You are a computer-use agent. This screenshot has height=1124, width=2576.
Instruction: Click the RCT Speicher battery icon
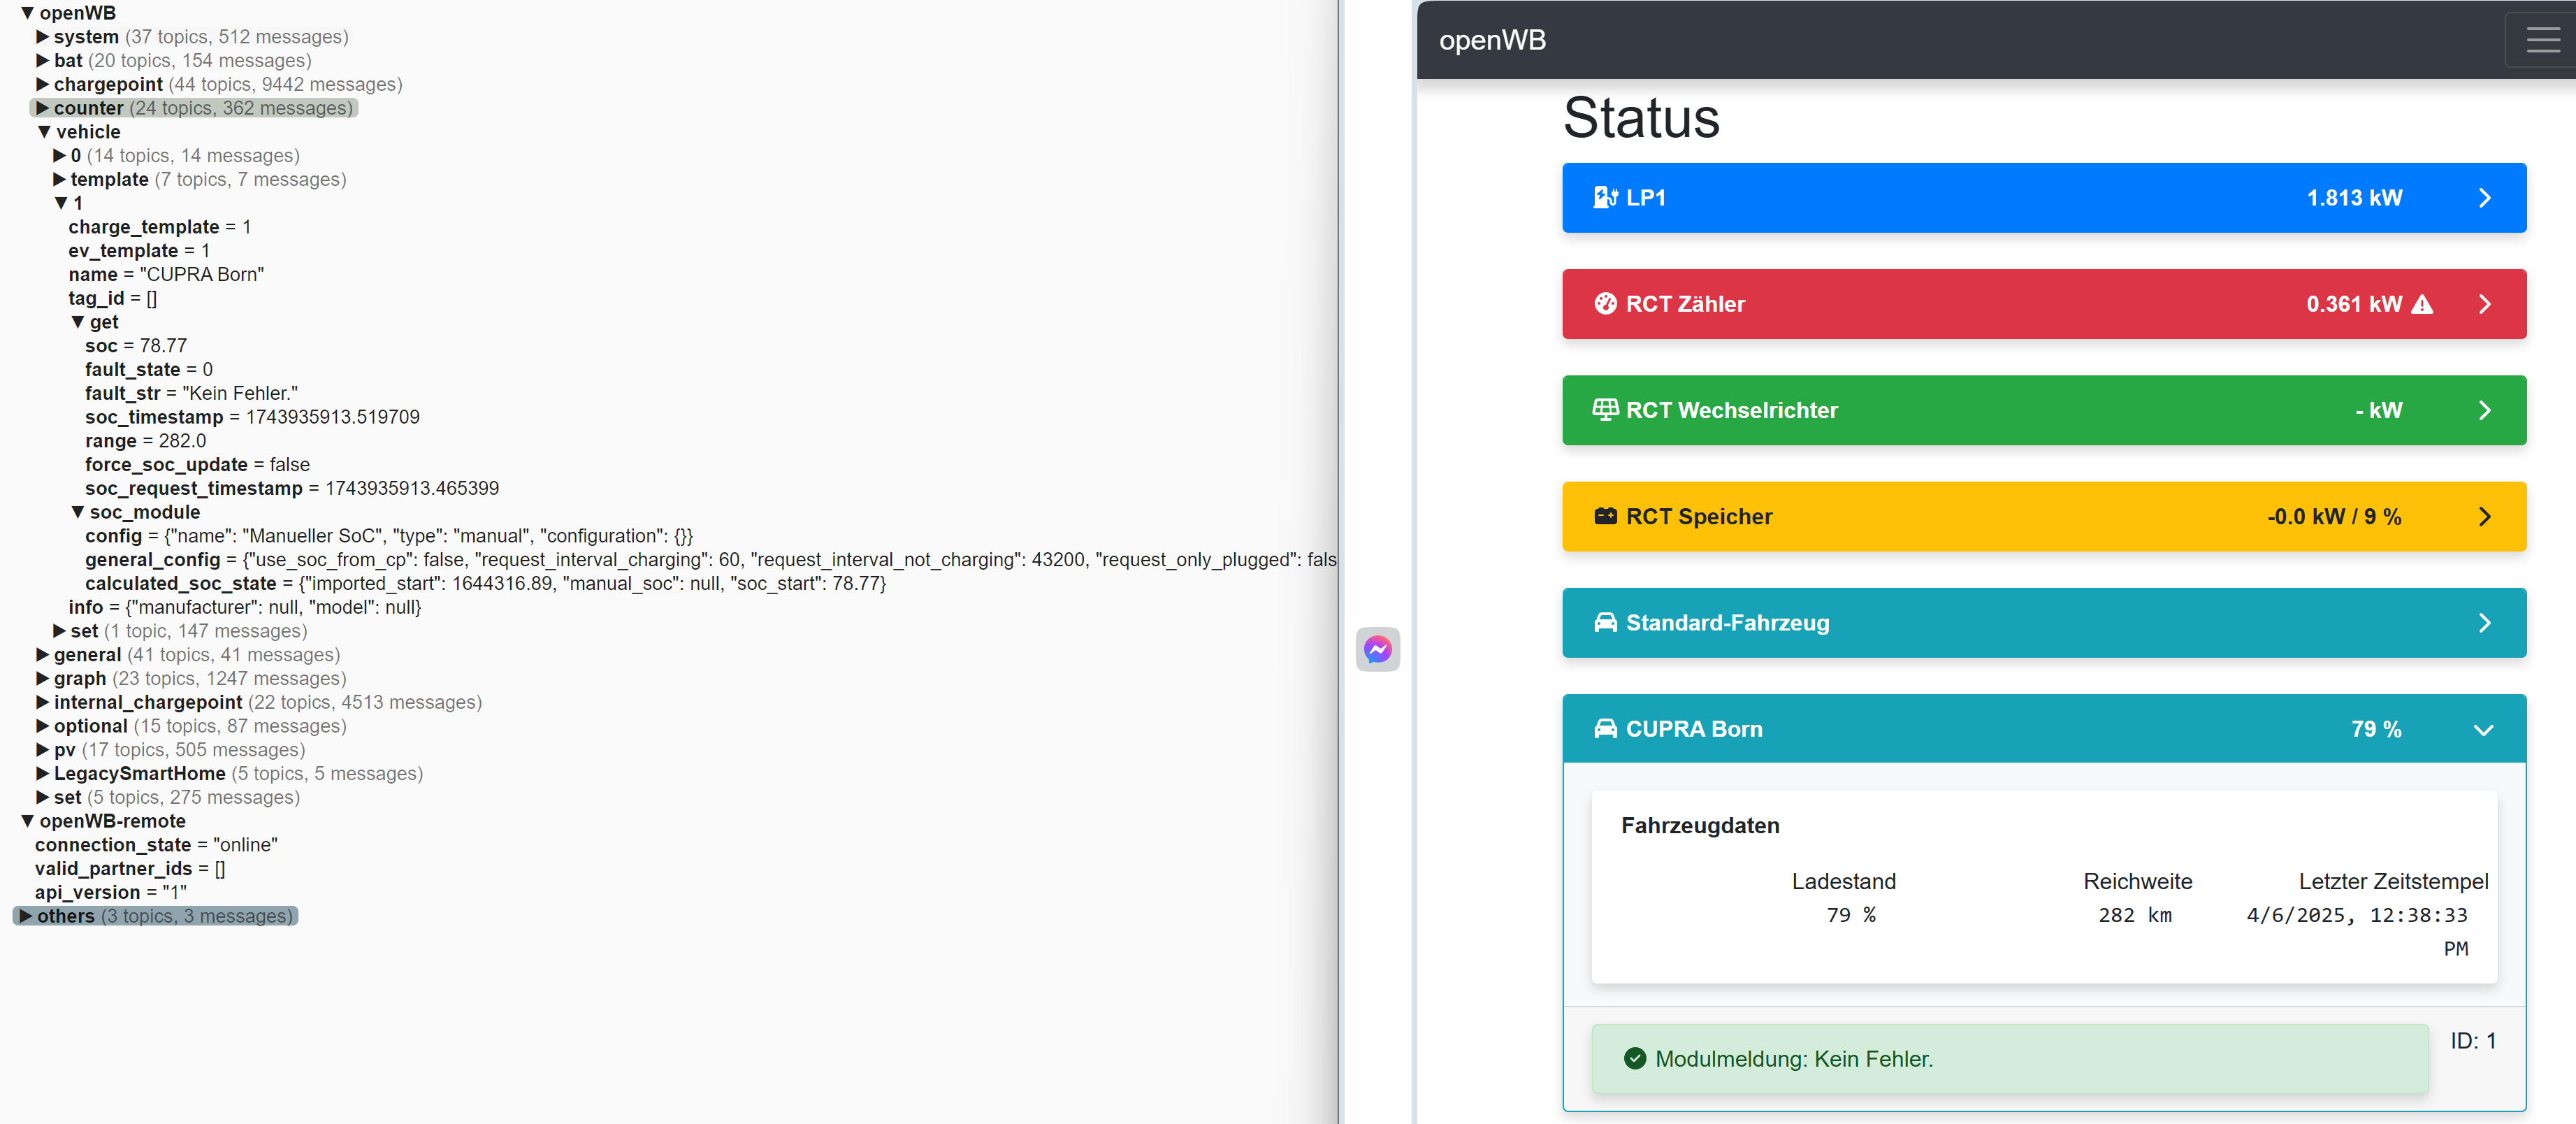coord(1605,516)
